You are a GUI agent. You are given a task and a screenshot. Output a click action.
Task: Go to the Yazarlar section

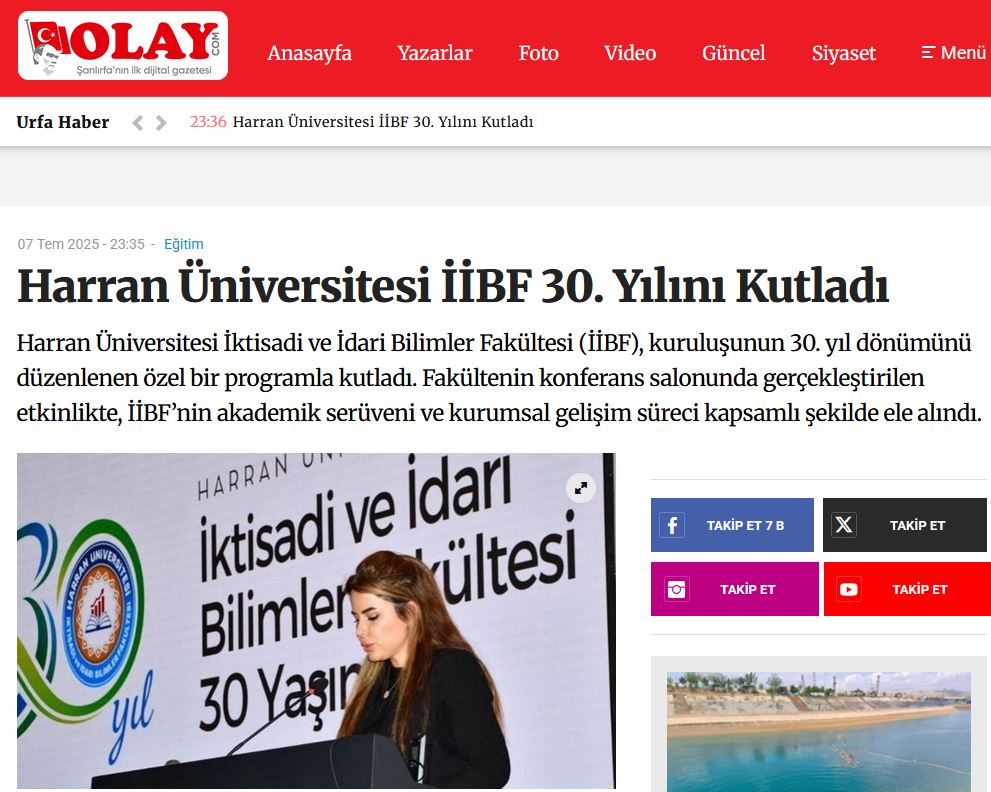point(434,53)
